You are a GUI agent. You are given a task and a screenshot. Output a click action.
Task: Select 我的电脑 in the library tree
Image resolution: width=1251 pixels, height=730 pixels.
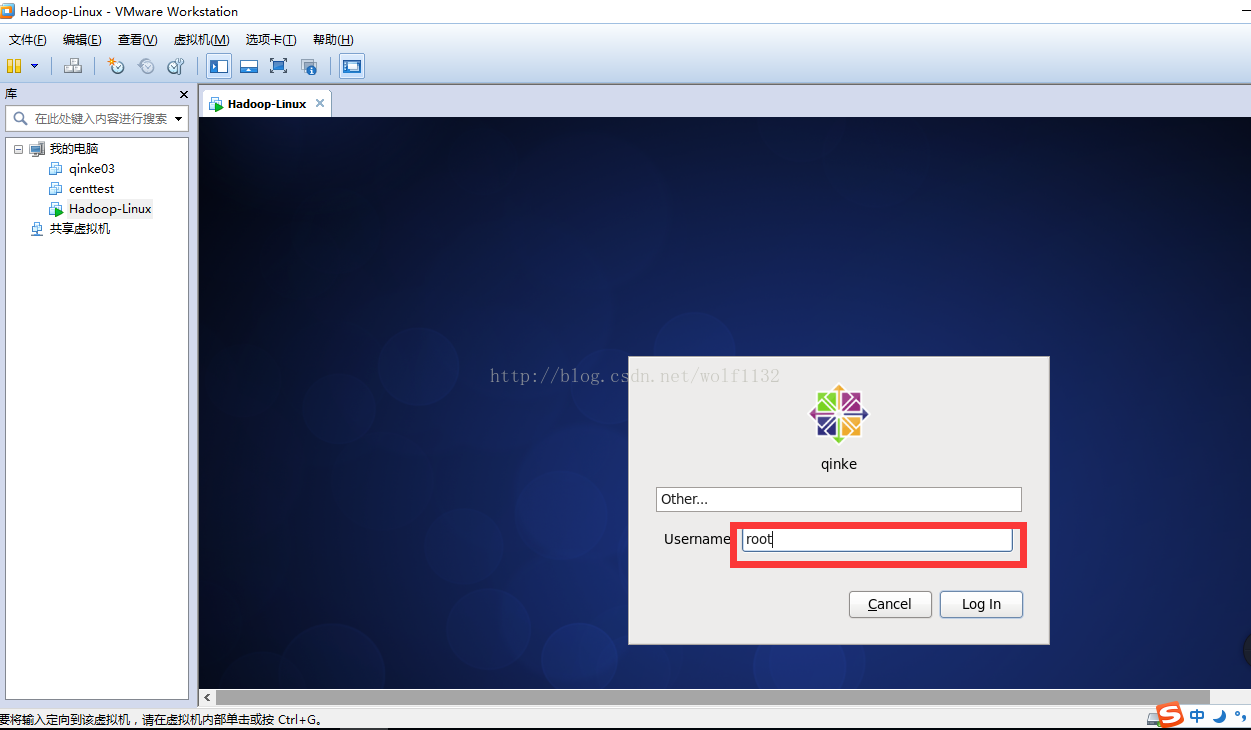(x=74, y=149)
